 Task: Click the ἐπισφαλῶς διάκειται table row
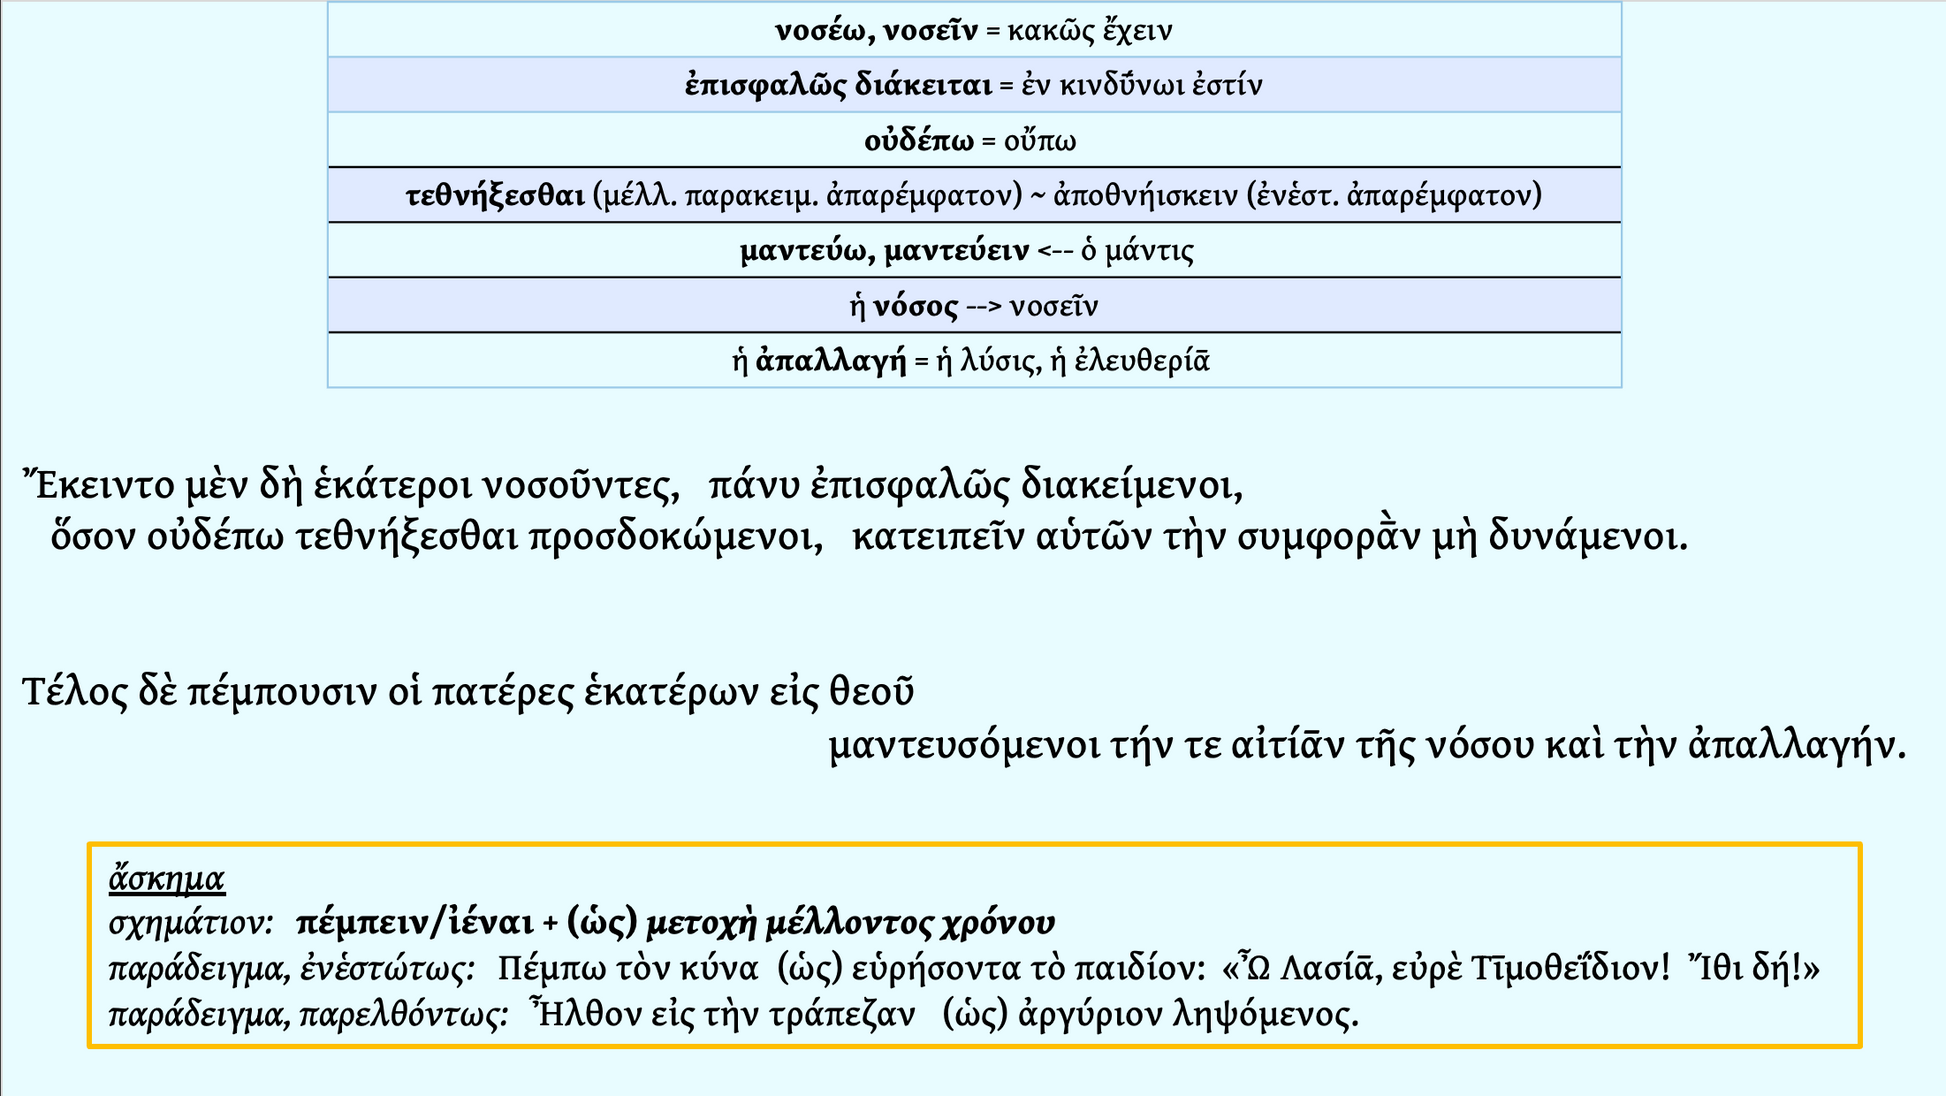[x=973, y=85]
